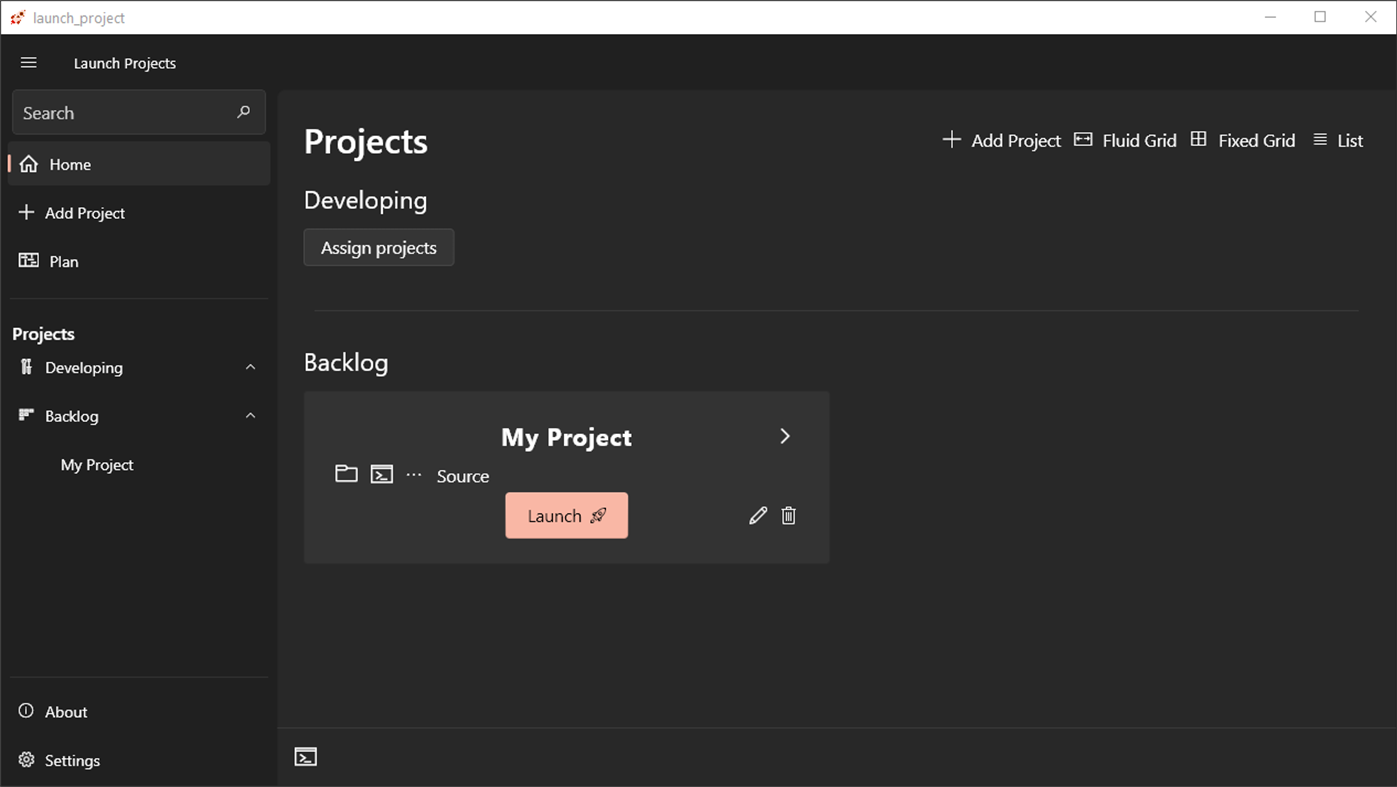Collapse the Backlog section in sidebar
The width and height of the screenshot is (1397, 787).
pyautogui.click(x=250, y=416)
